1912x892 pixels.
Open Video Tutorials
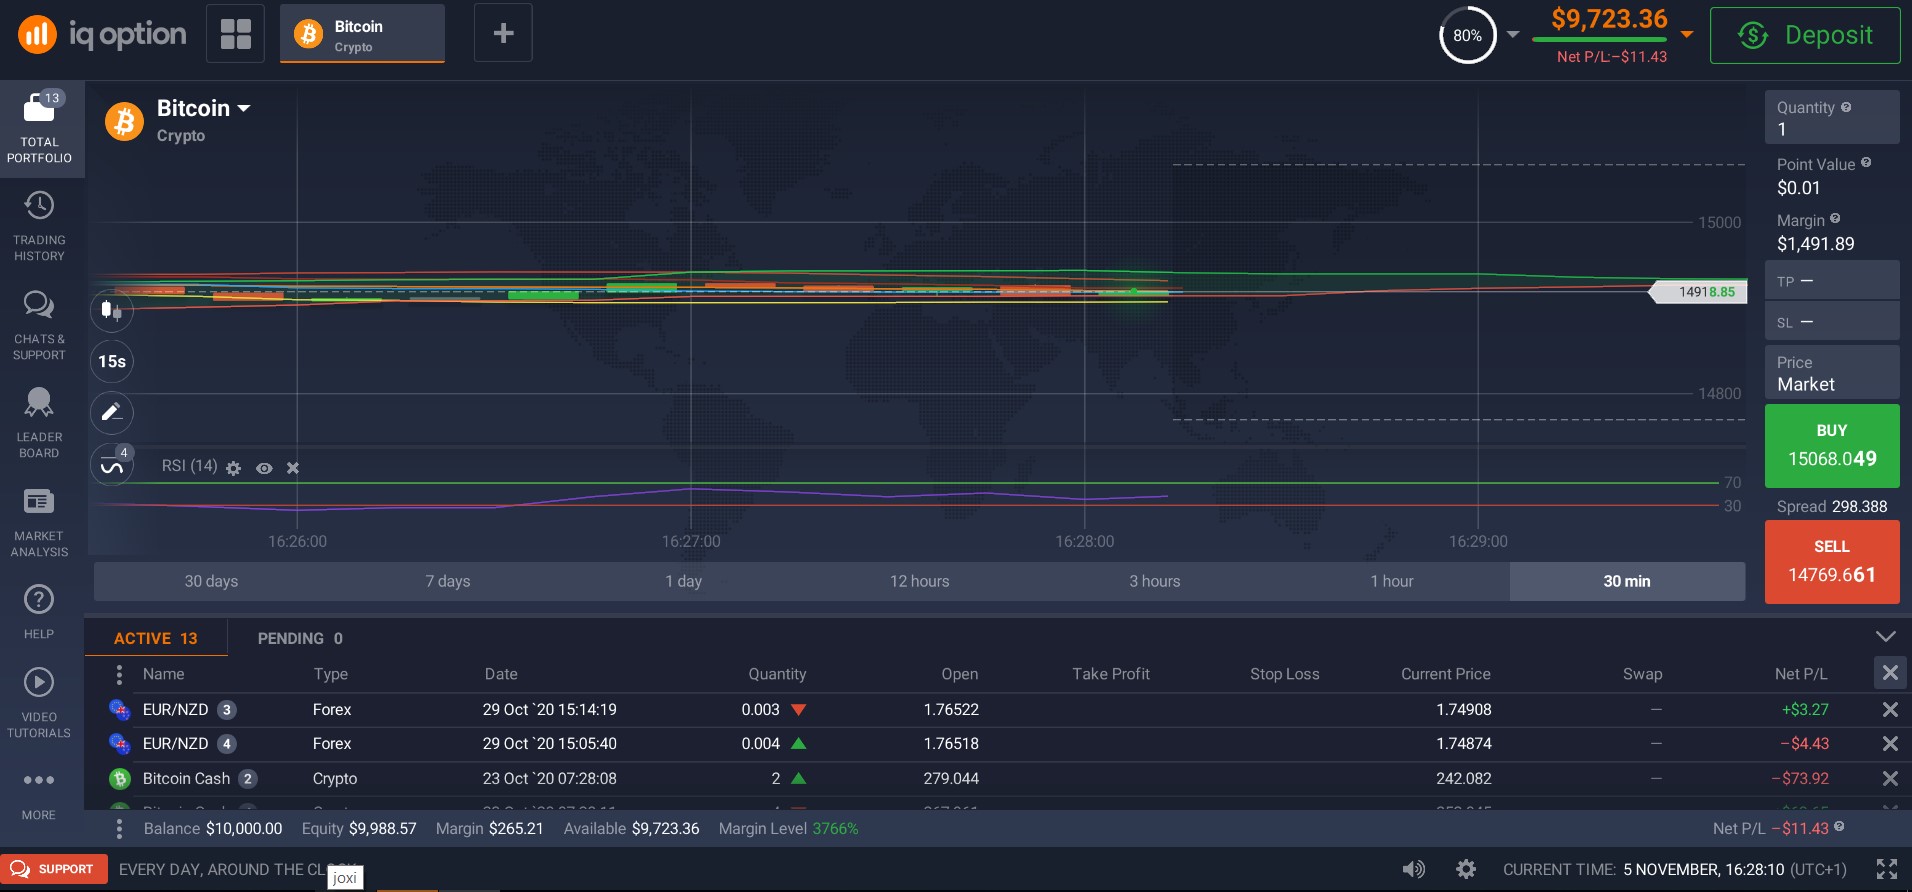(39, 702)
